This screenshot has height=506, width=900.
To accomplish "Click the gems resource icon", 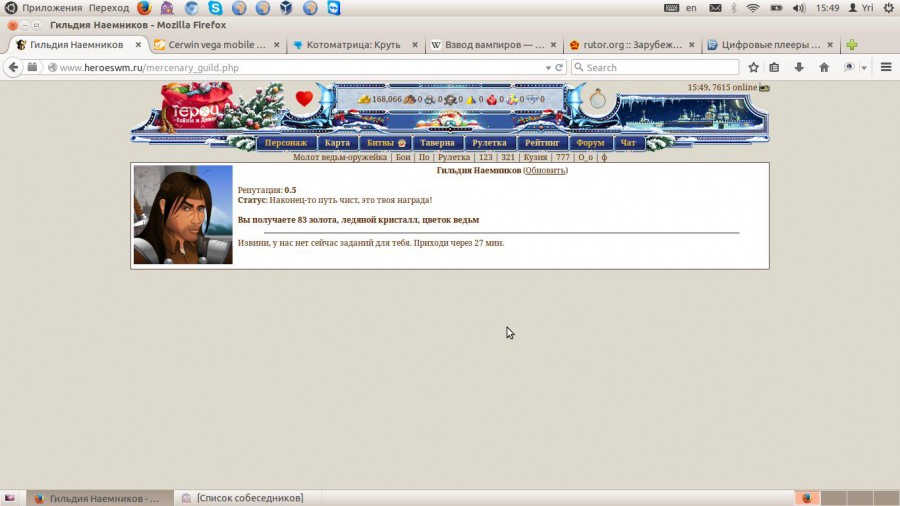I will (x=512, y=100).
